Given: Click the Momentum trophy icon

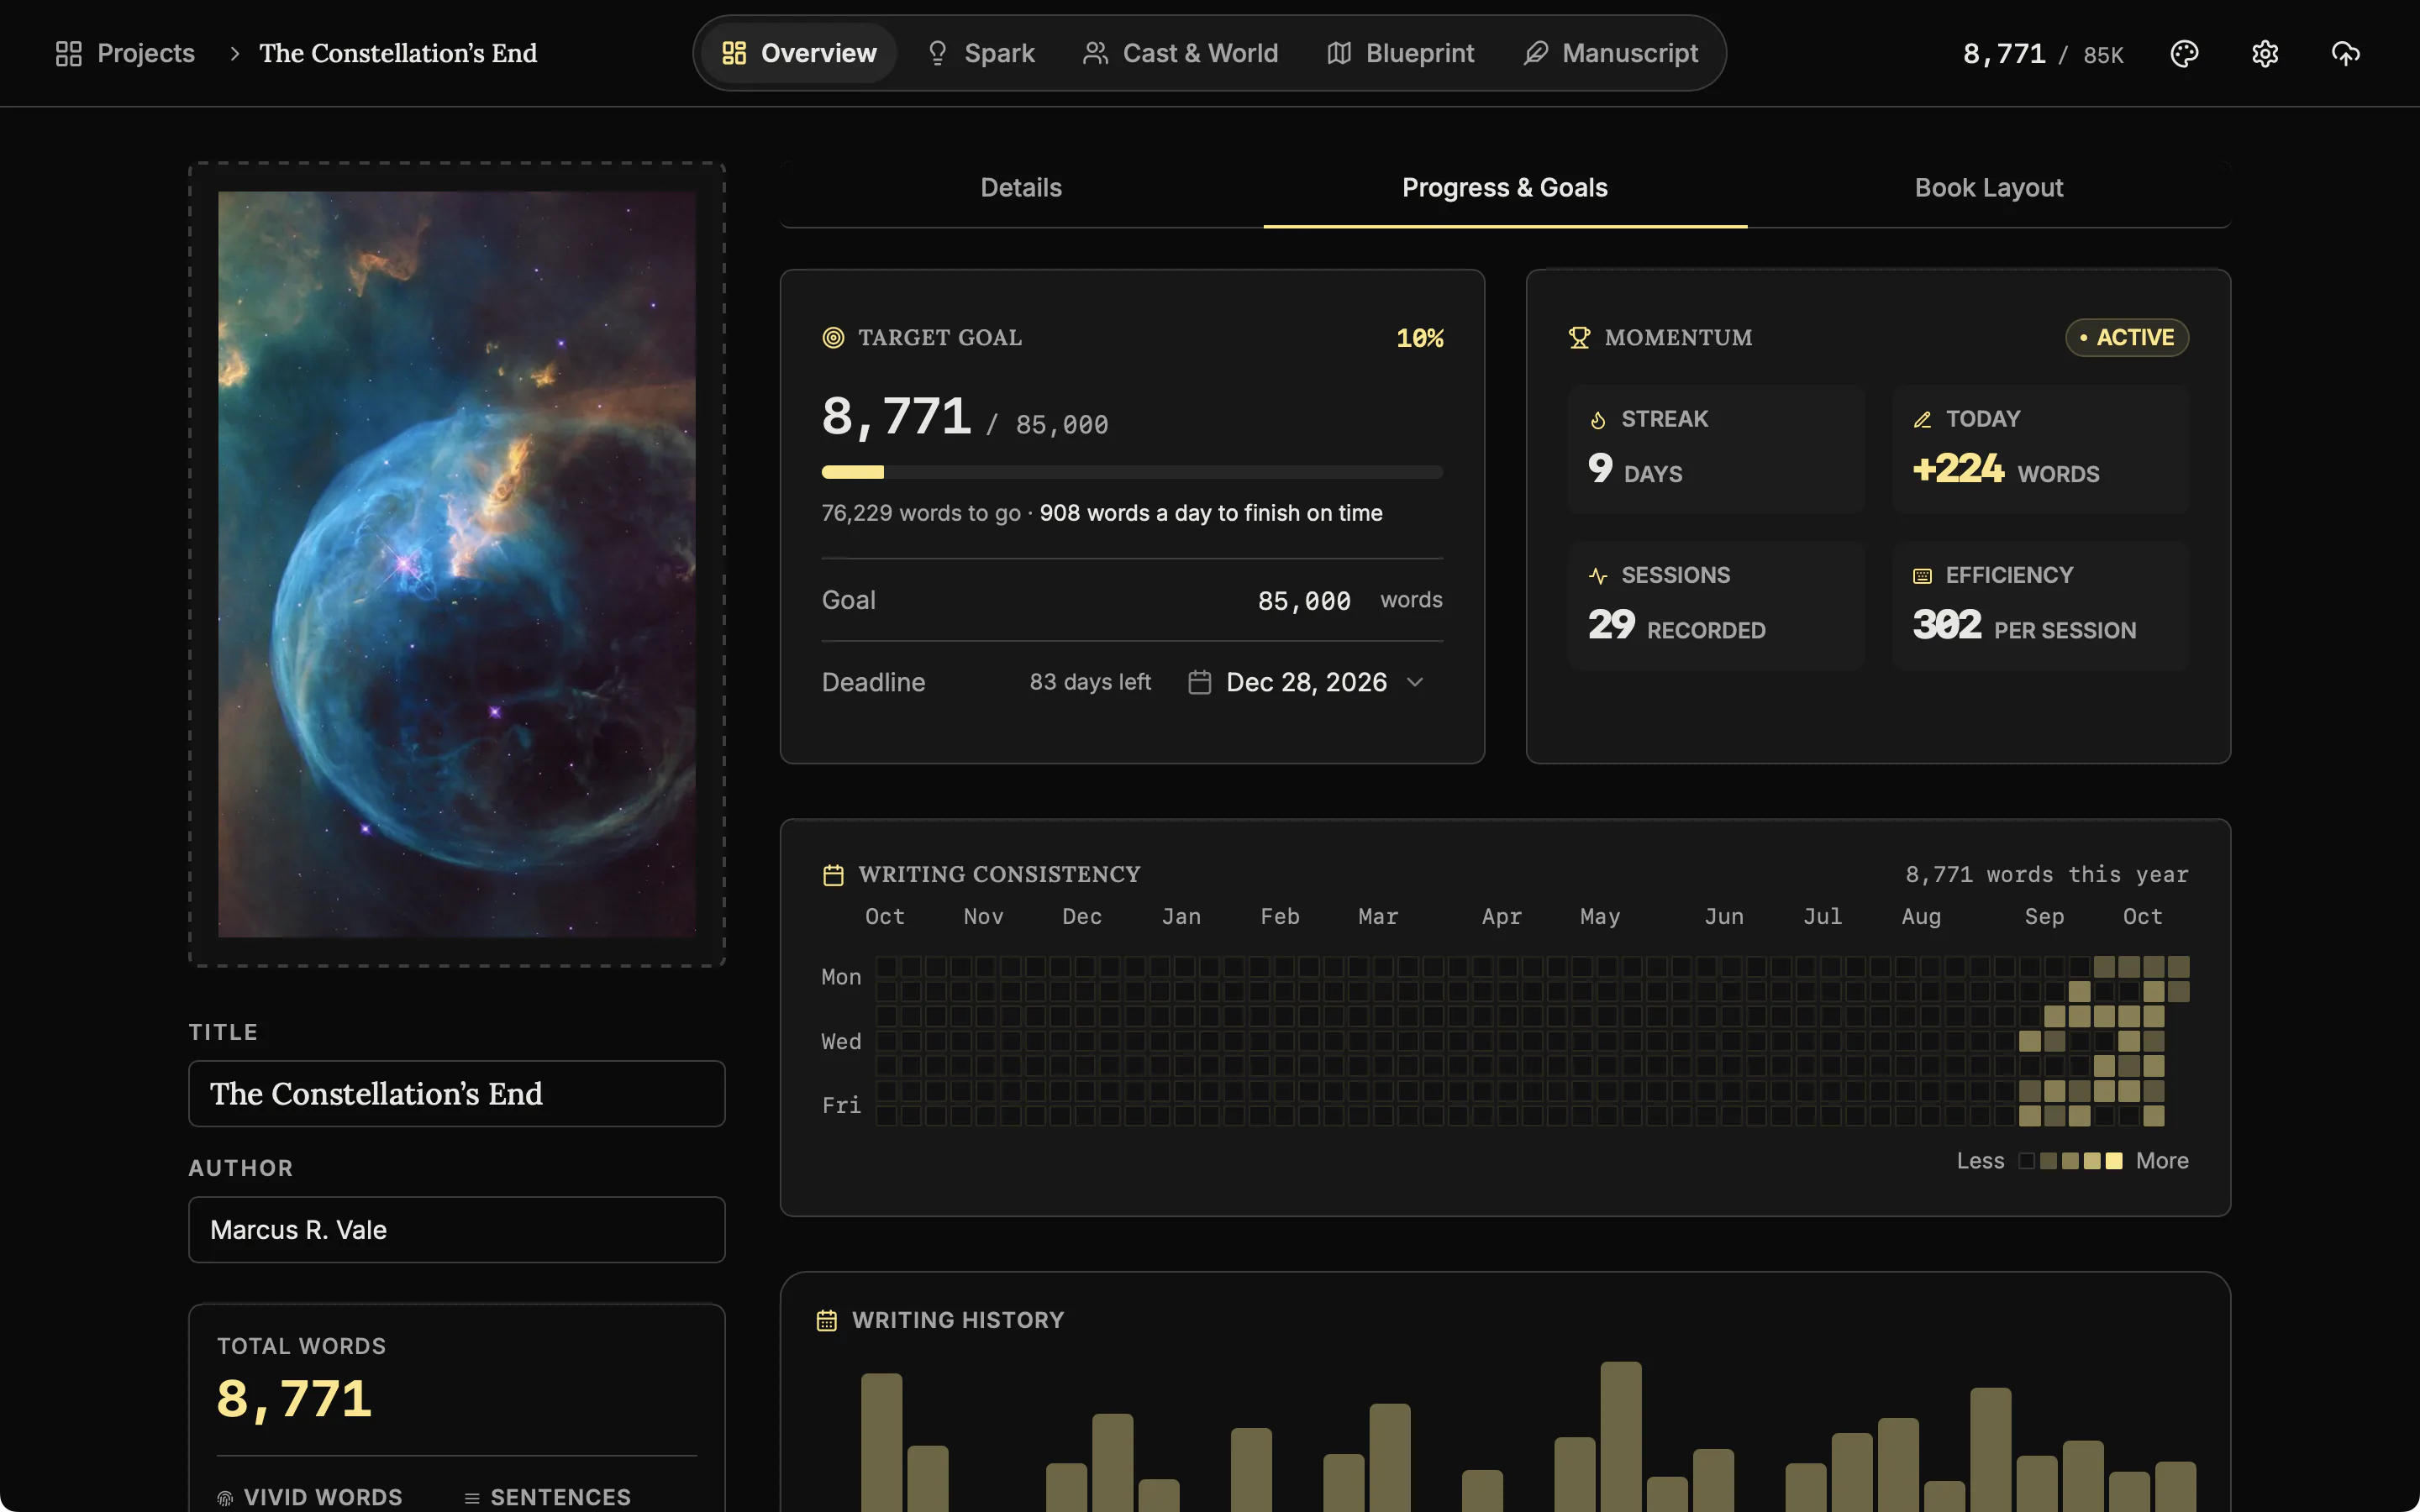Looking at the screenshot, I should point(1579,338).
